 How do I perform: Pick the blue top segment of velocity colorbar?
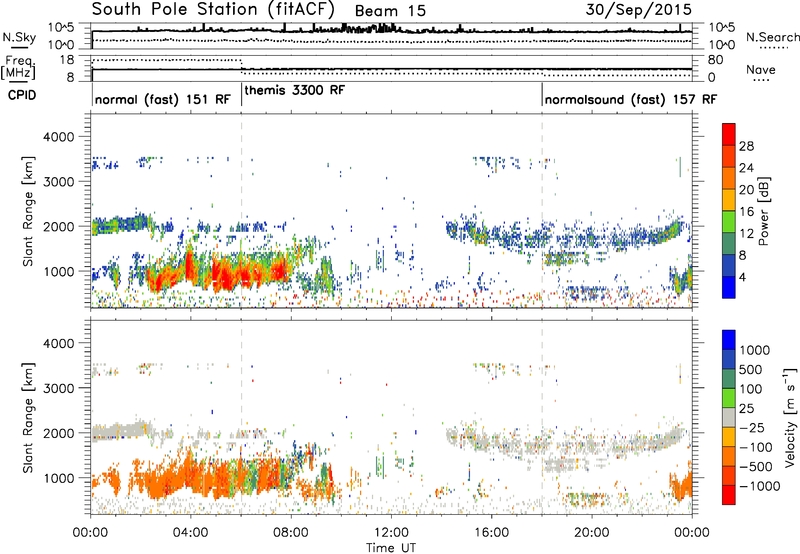pyautogui.click(x=729, y=340)
